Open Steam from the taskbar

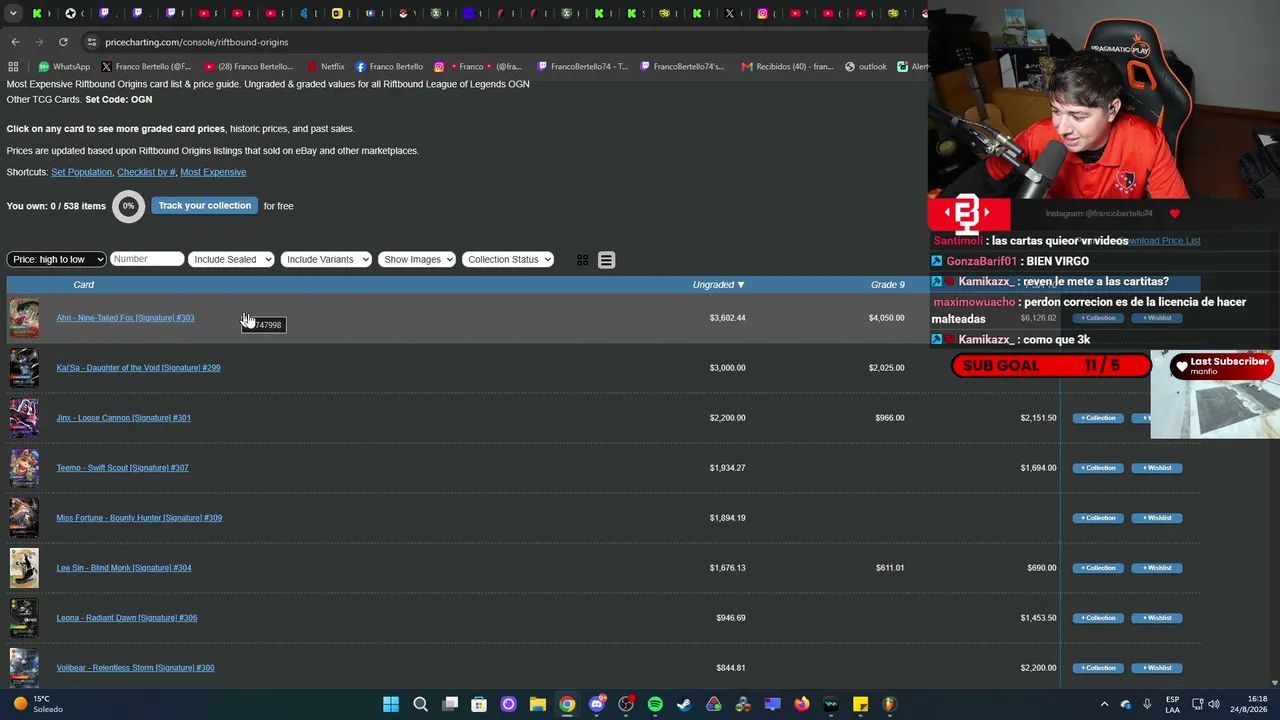click(684, 704)
